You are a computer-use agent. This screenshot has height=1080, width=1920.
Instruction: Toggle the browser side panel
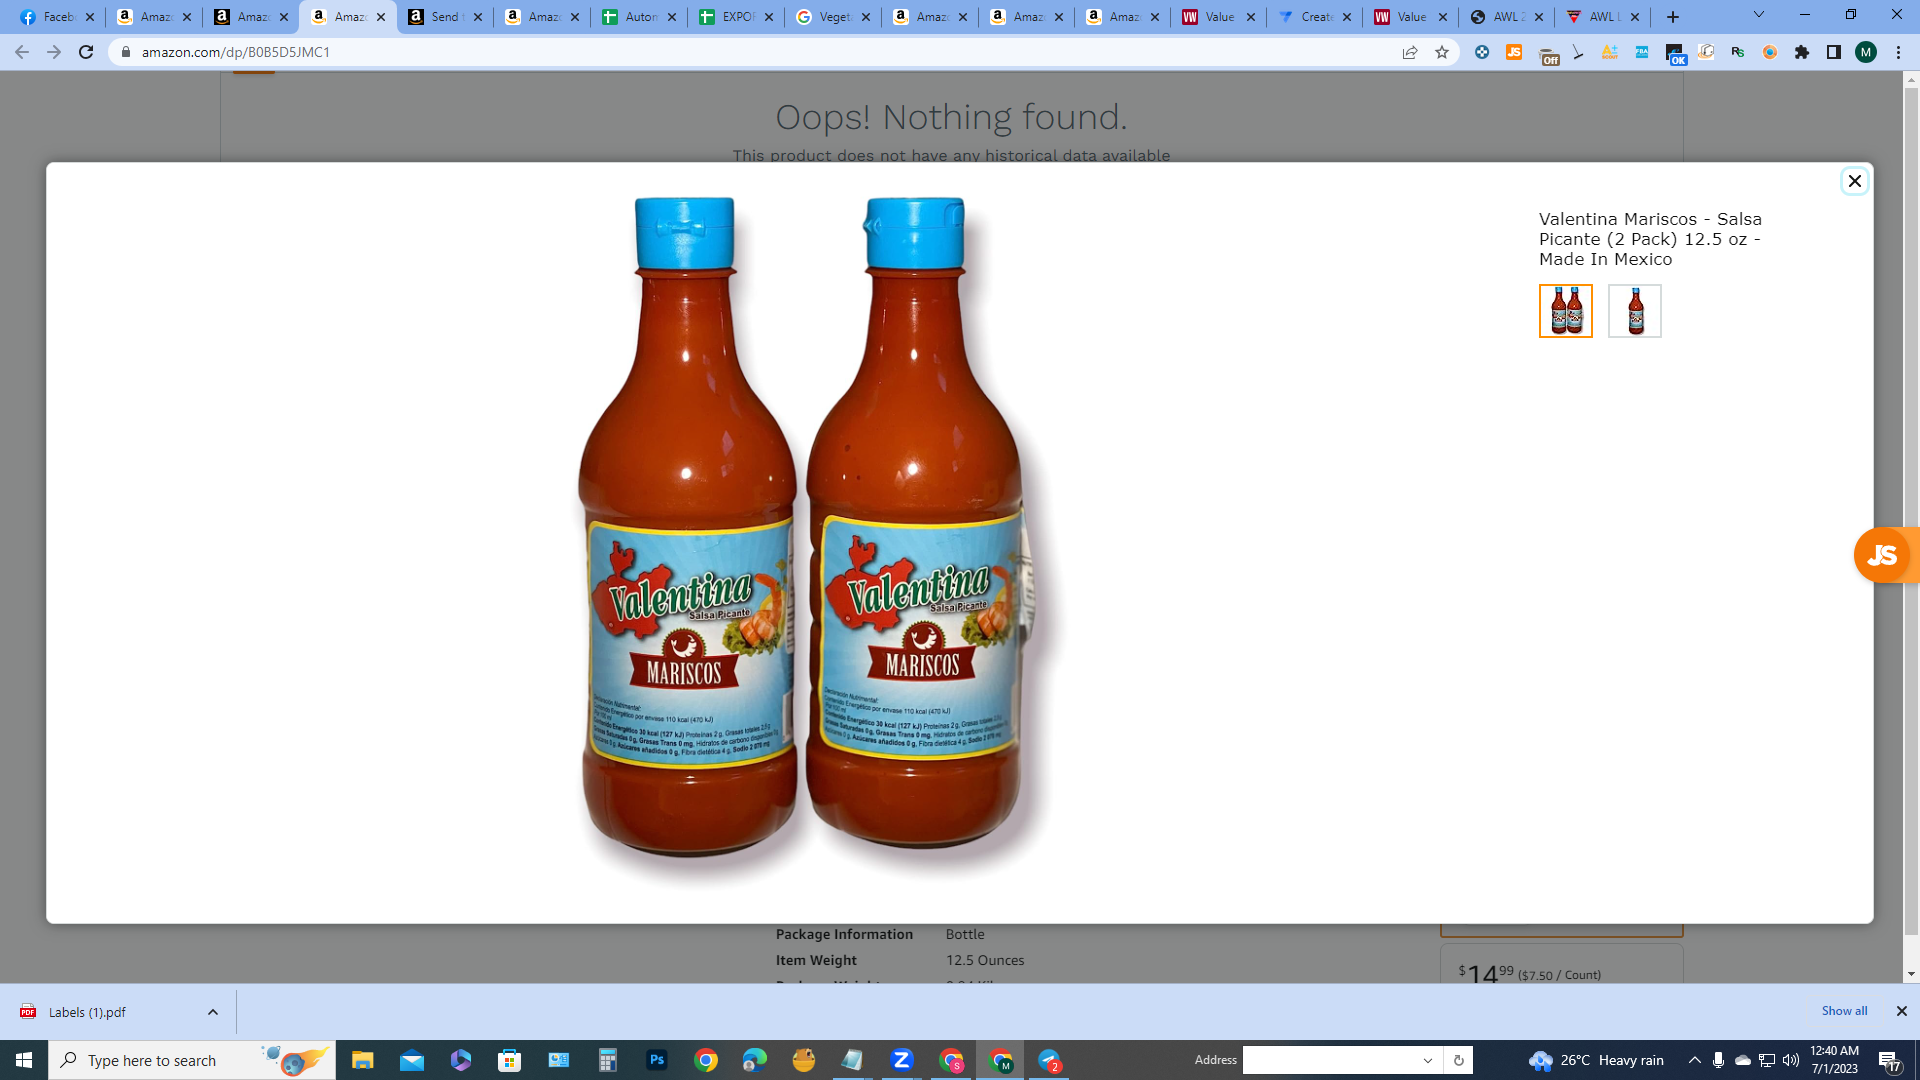coord(1834,52)
